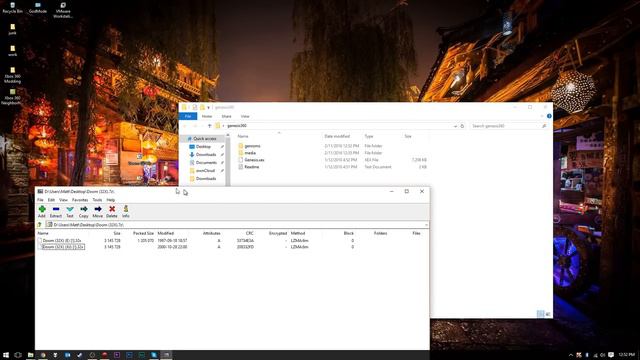Click the up-folder icon beside 7-Zip path
The width and height of the screenshot is (640, 360).
pyautogui.click(x=40, y=225)
